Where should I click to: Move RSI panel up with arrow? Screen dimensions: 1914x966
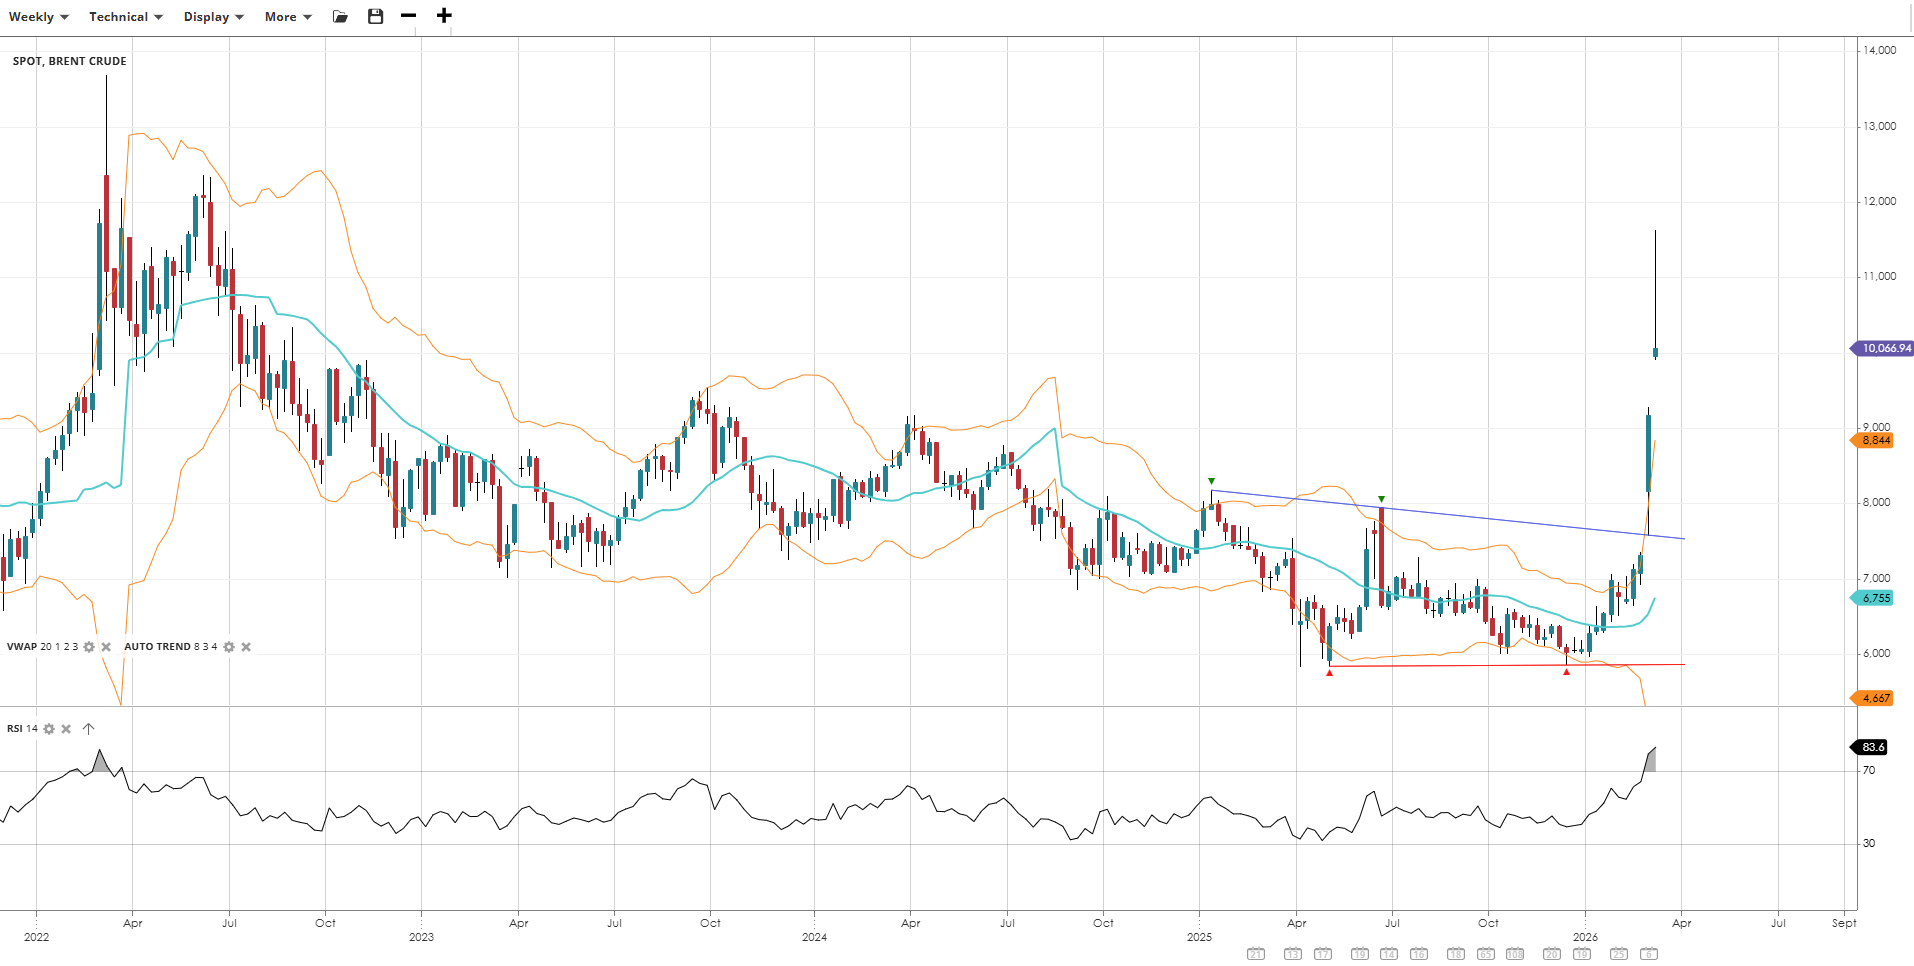(x=88, y=729)
